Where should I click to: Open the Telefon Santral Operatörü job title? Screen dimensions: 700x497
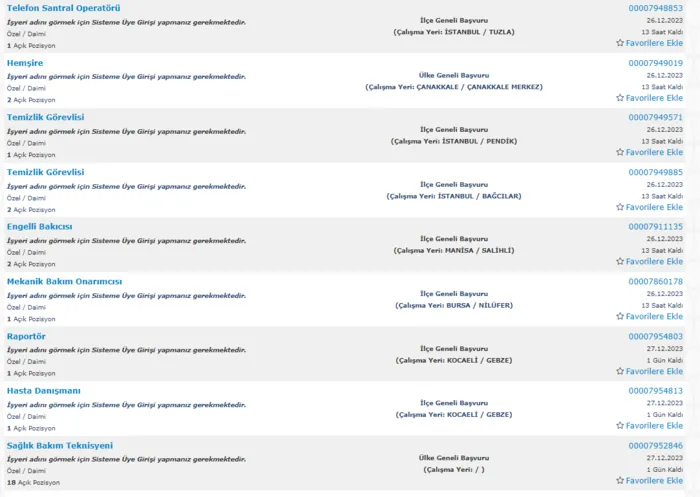click(63, 8)
